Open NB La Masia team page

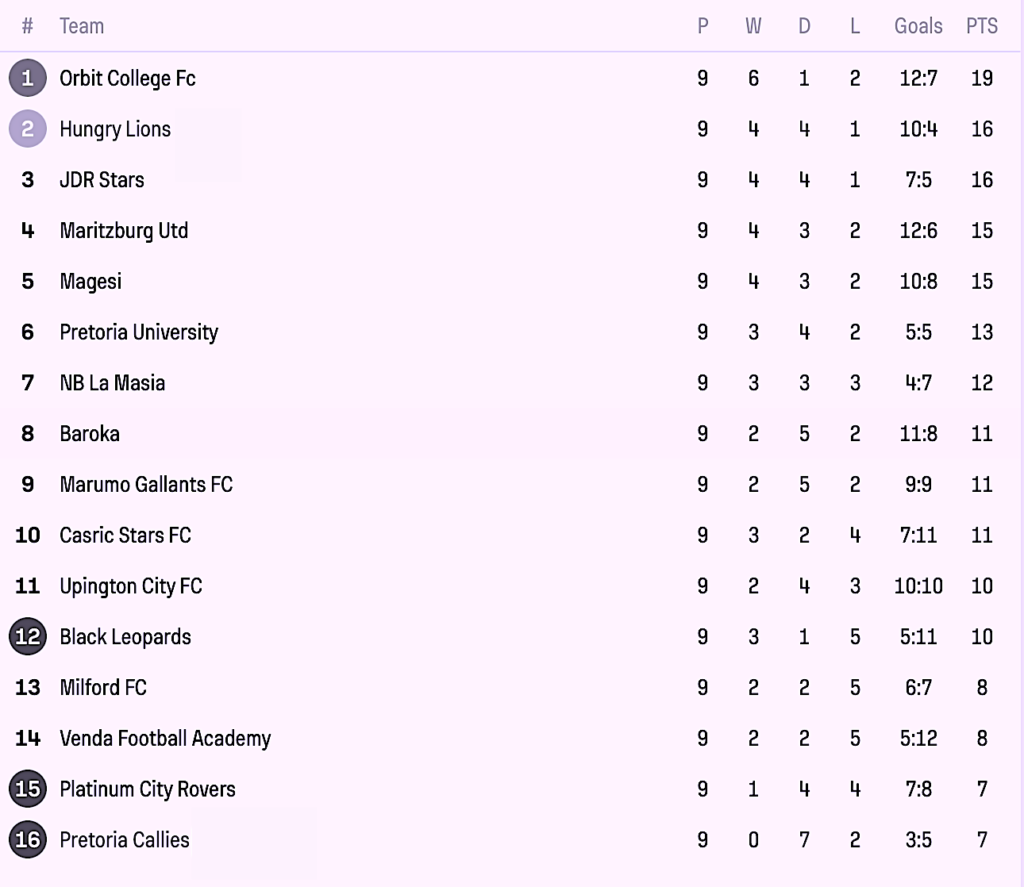[112, 383]
